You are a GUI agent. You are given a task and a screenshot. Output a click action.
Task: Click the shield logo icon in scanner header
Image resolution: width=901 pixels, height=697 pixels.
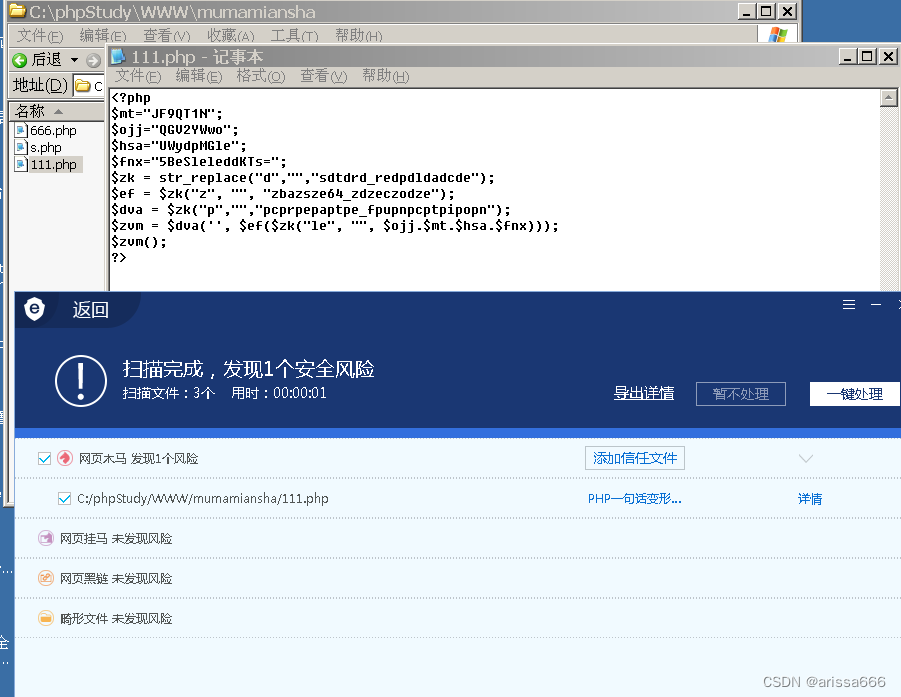coord(34,309)
